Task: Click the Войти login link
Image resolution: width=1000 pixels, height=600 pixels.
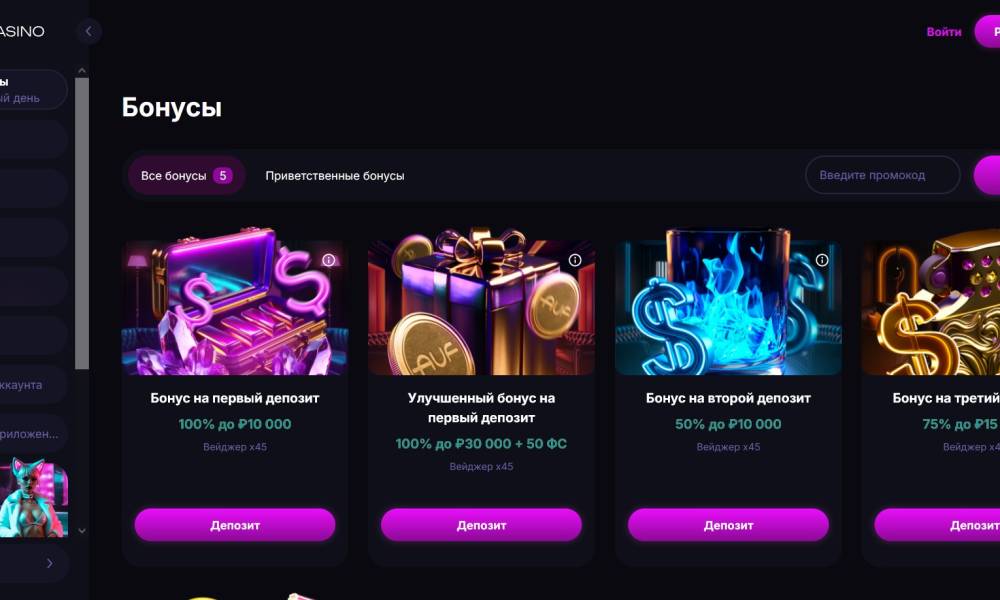Action: click(944, 32)
